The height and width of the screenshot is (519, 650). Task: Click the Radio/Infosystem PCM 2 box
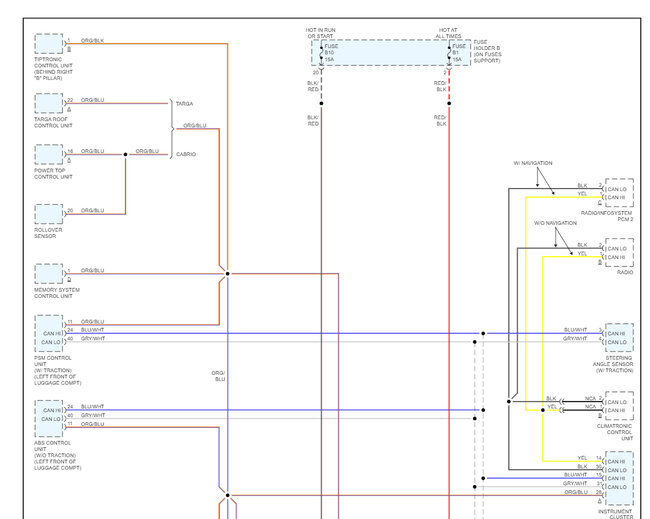(619, 193)
